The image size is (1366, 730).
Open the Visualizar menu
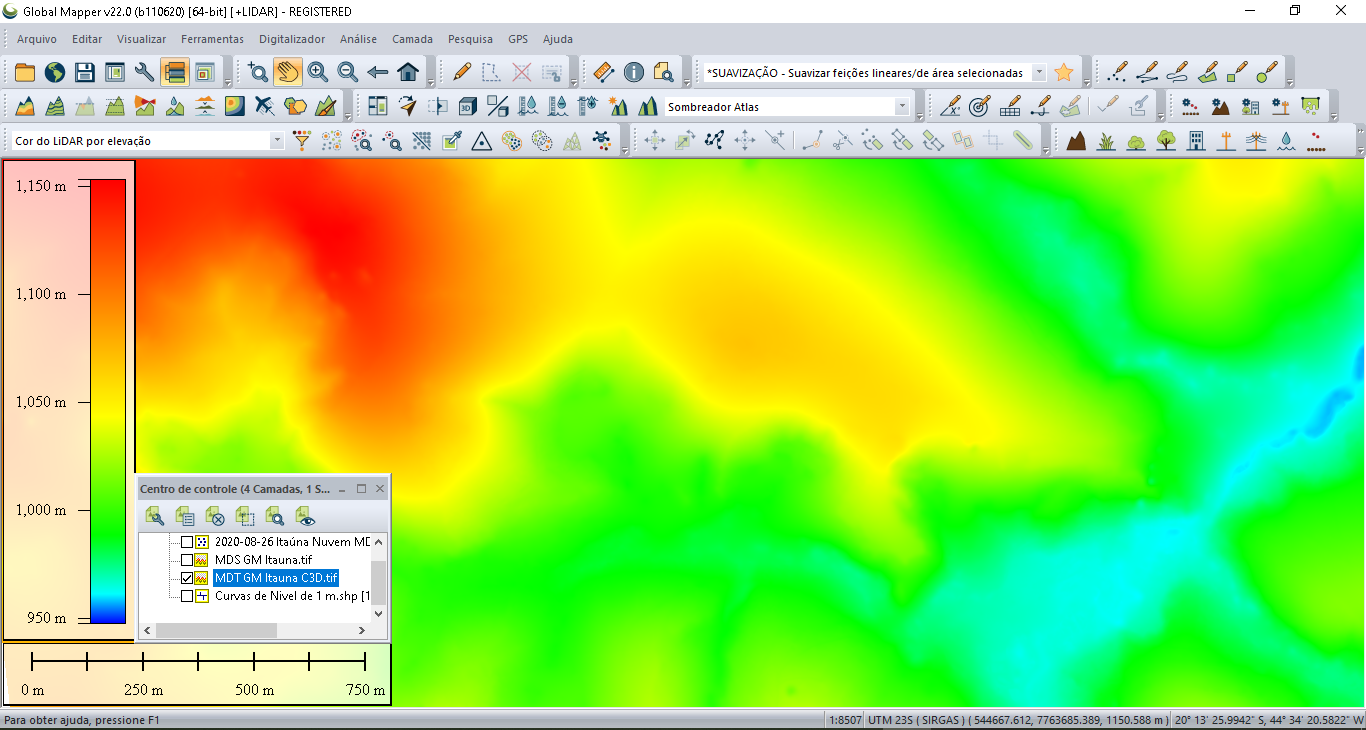pos(142,39)
